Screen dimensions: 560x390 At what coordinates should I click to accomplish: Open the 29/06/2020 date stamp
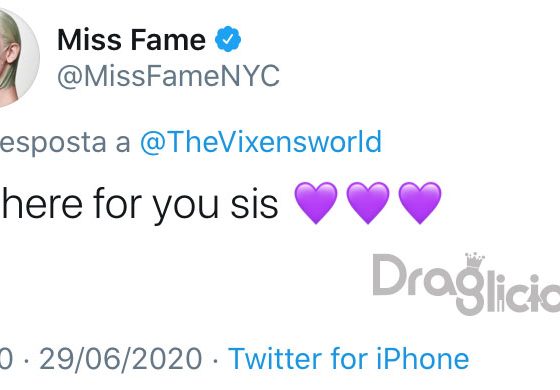[121, 358]
